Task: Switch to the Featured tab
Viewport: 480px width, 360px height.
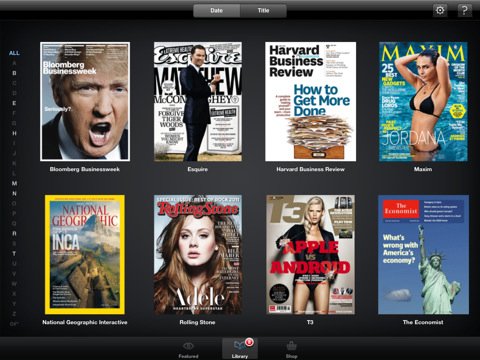Action: [188, 349]
